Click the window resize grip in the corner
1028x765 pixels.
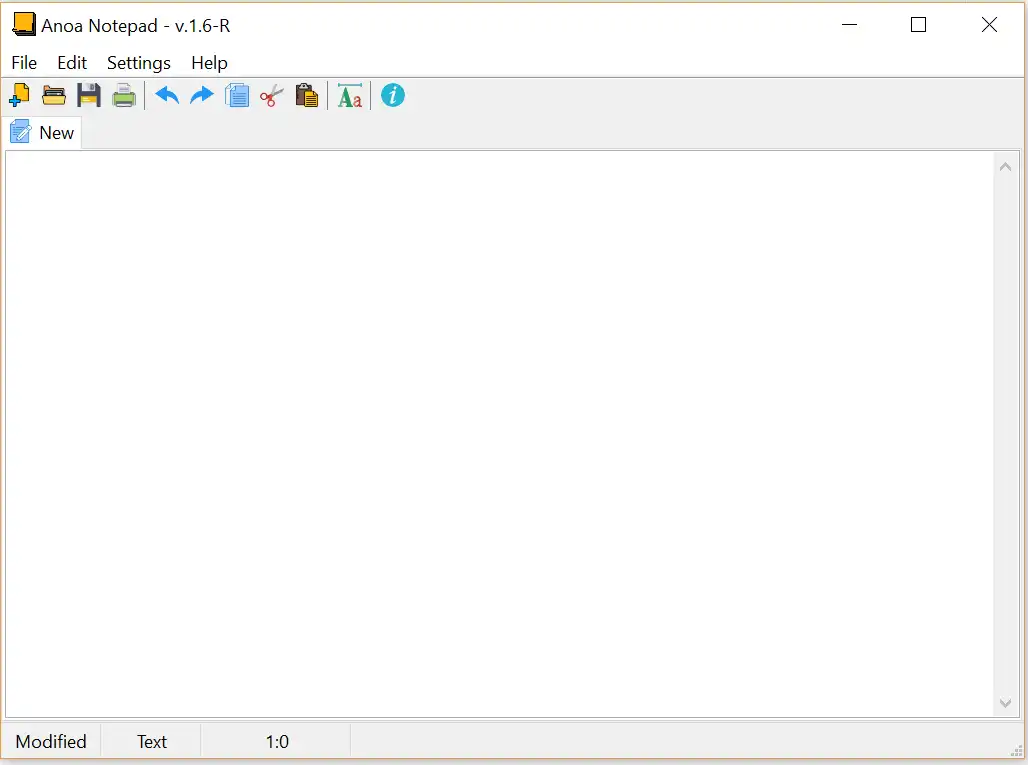(1016, 751)
